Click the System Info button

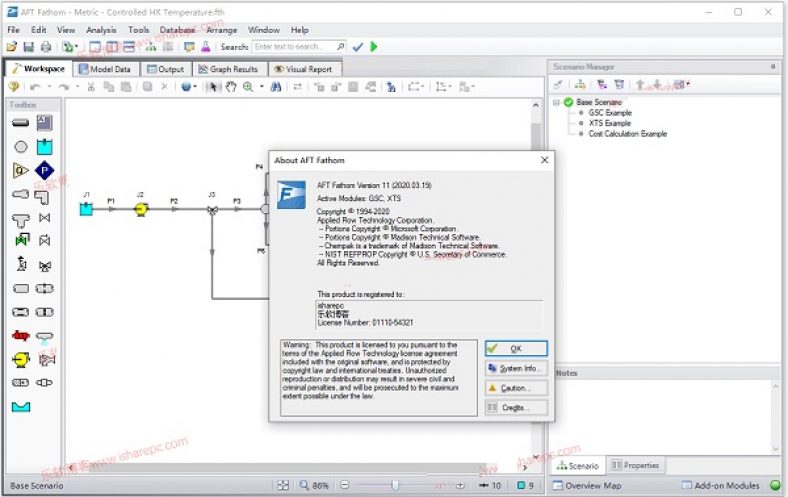pos(516,368)
